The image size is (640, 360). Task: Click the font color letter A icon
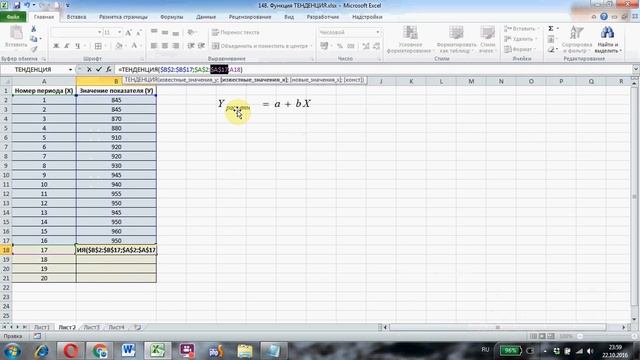click(134, 46)
